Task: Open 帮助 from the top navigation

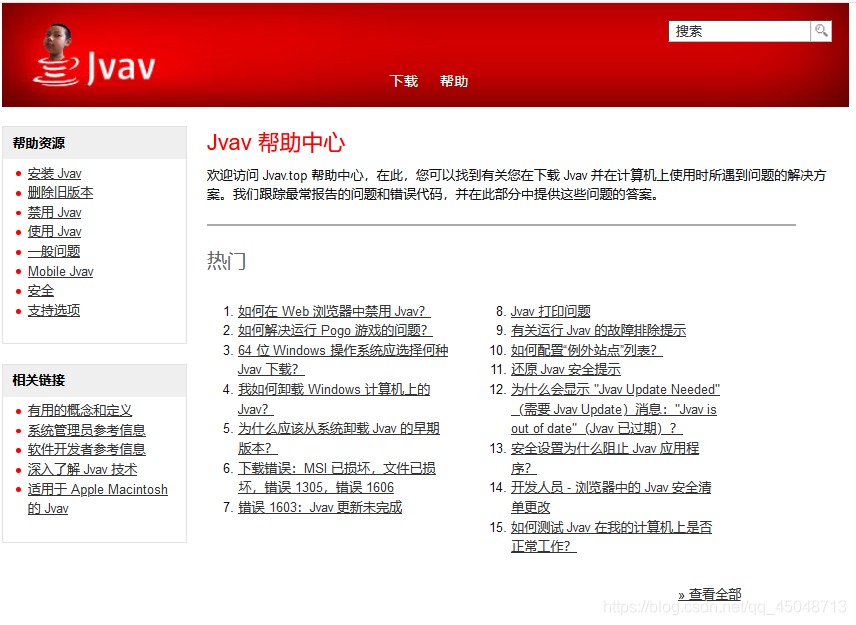Action: (454, 81)
